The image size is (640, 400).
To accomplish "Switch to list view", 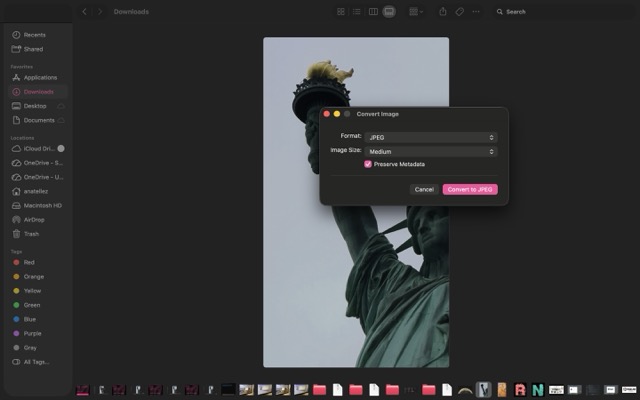I will point(357,12).
